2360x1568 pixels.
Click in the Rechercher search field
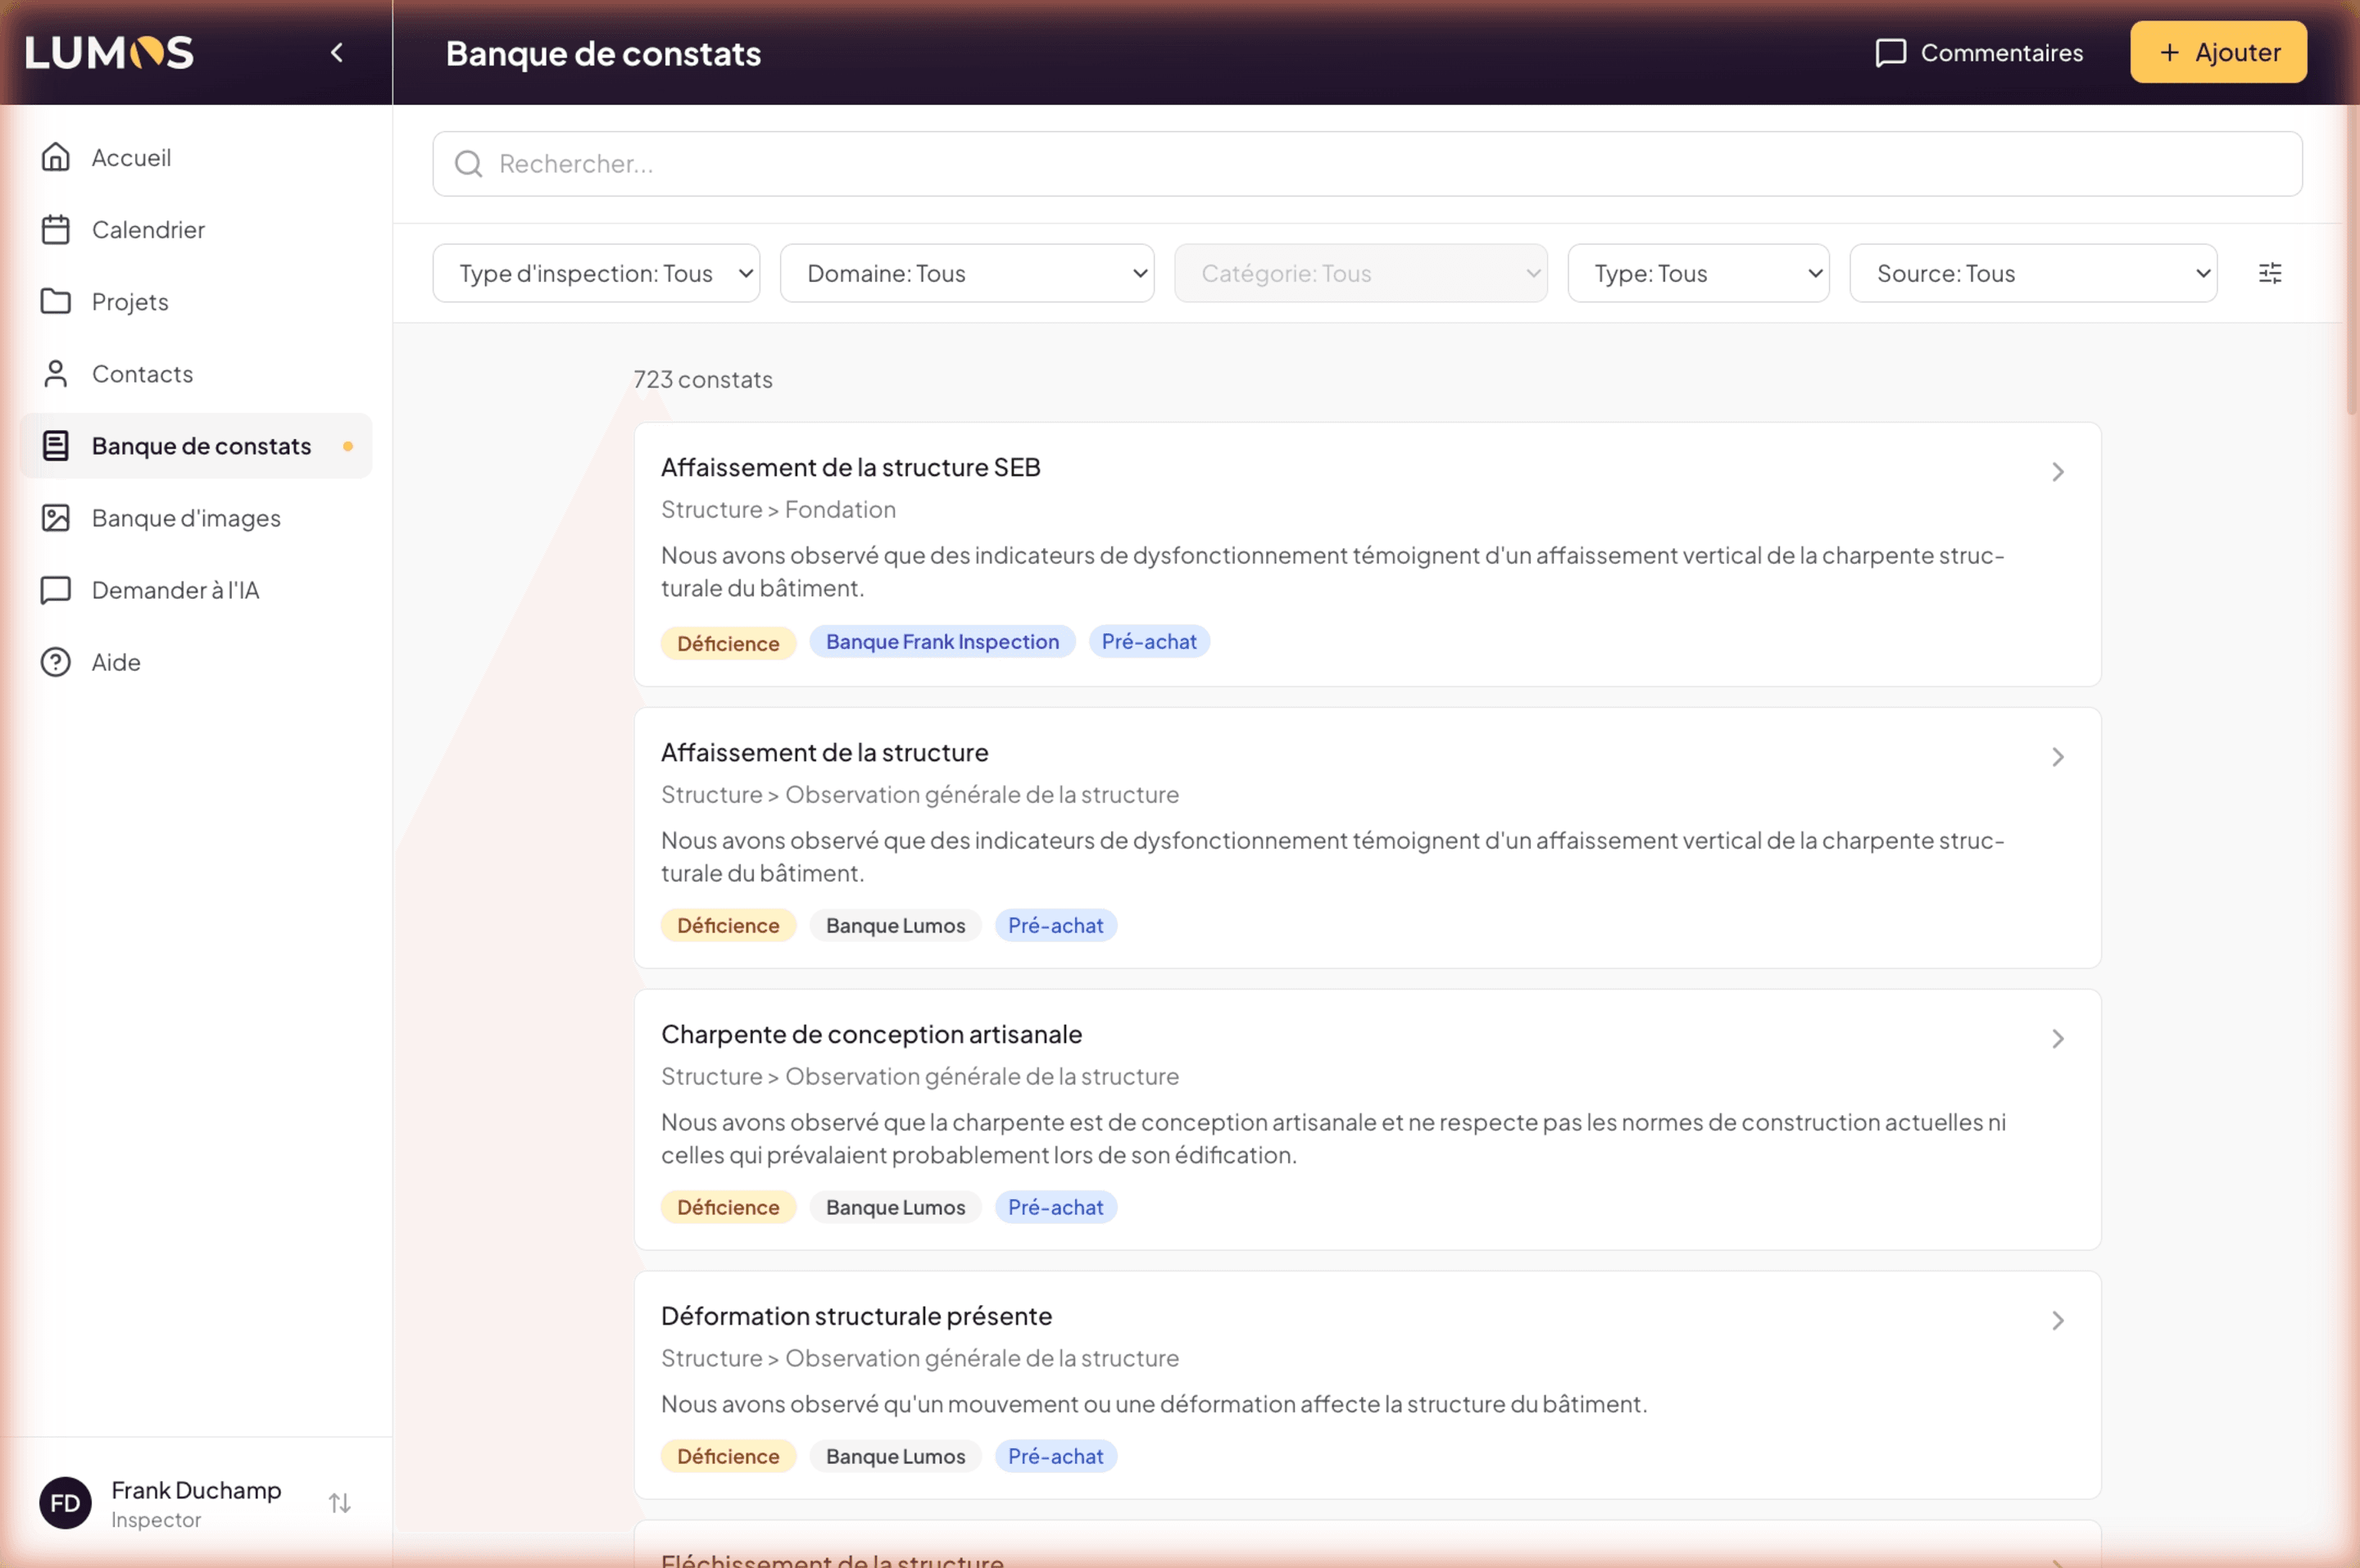tap(1367, 164)
